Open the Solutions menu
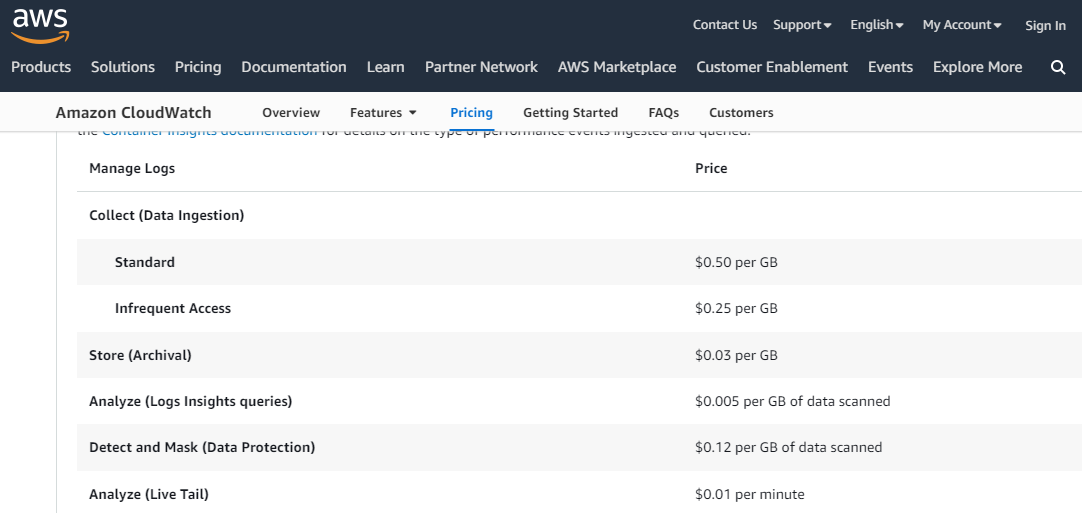The height and width of the screenshot is (513, 1082). pos(123,67)
